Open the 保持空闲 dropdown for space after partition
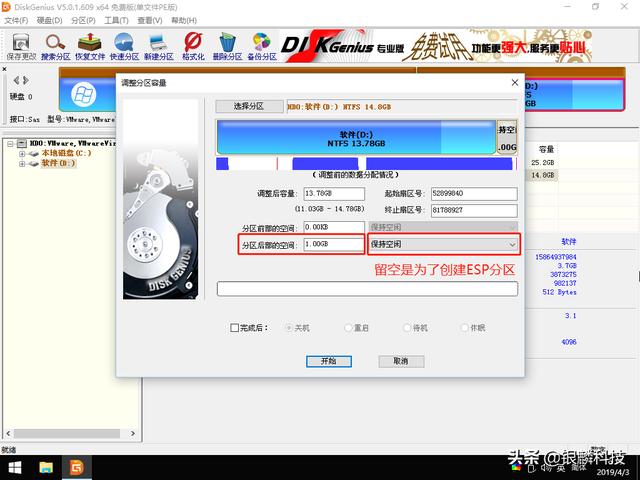The image size is (640, 480). click(444, 244)
